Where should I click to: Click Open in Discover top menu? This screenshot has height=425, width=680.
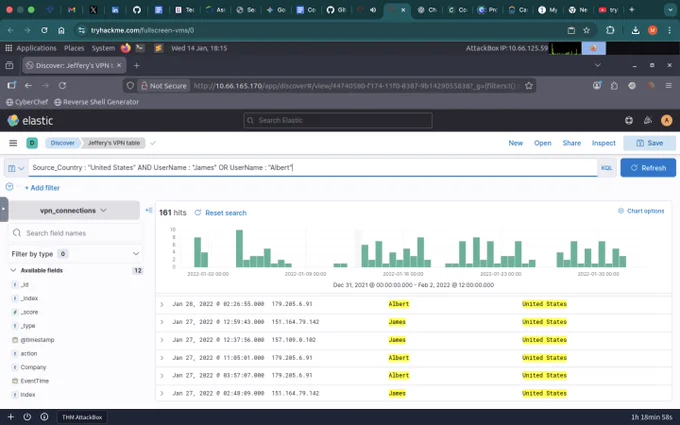[x=543, y=143]
